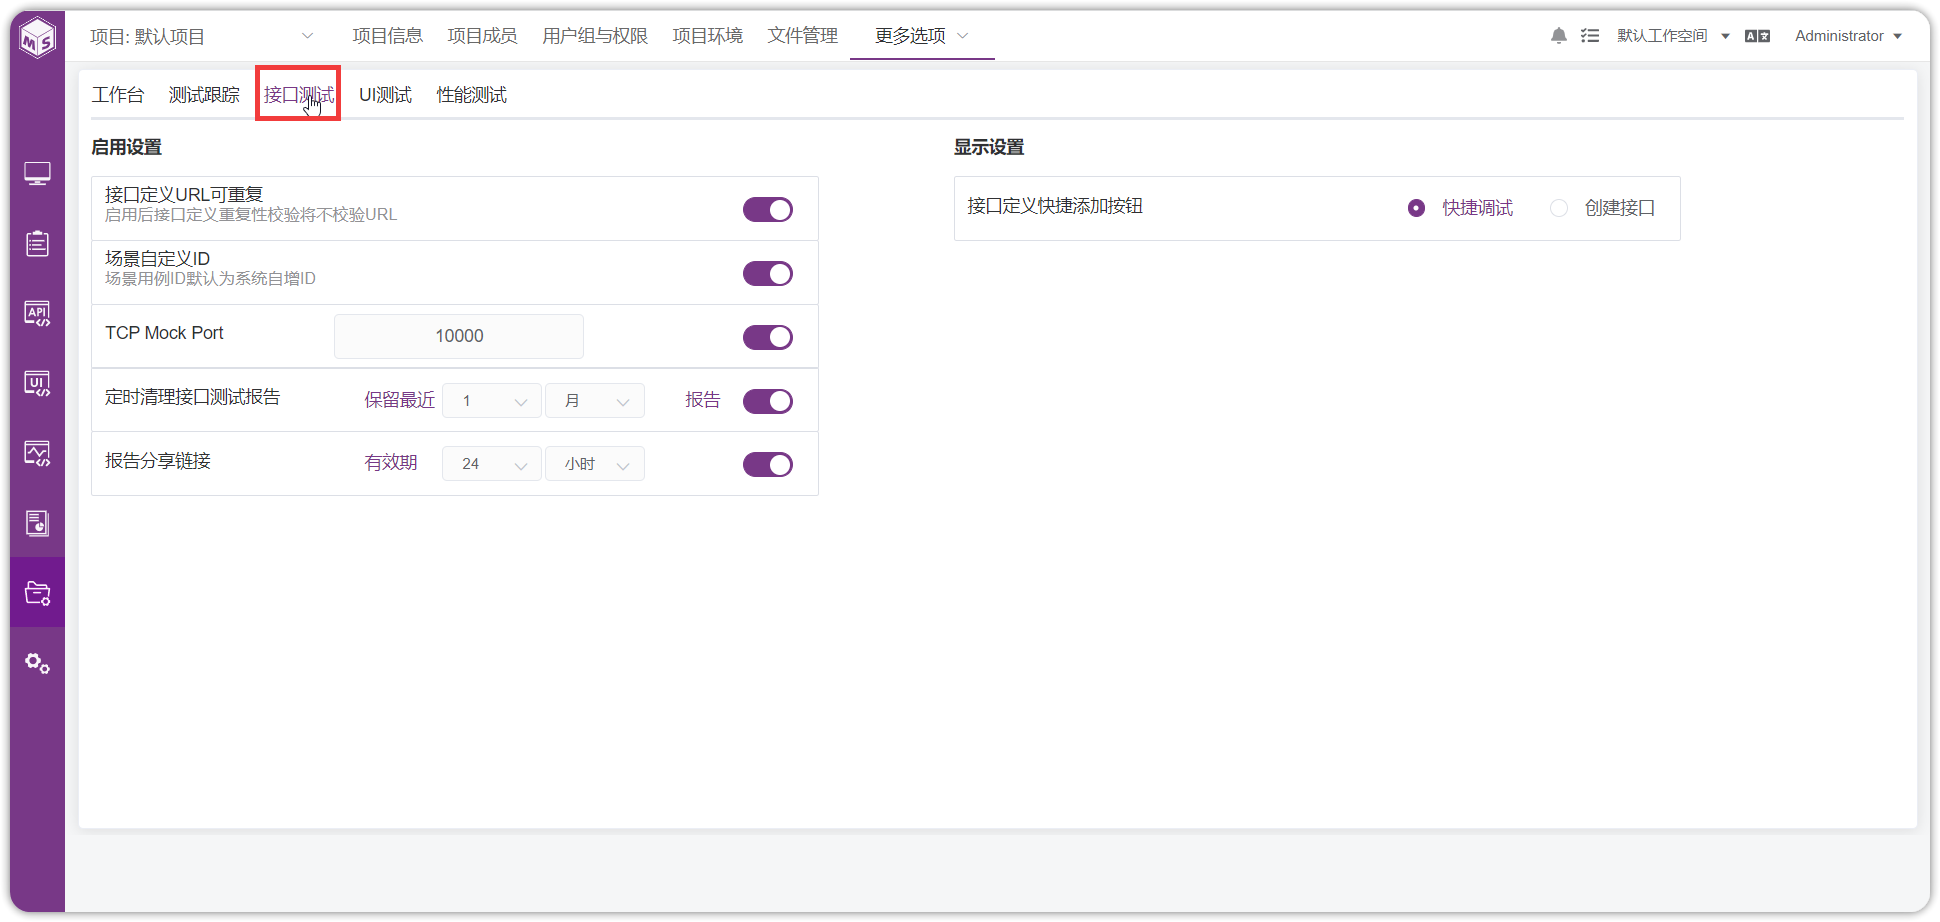Open UI testing icon in sidebar
The image size is (1940, 922).
(37, 384)
